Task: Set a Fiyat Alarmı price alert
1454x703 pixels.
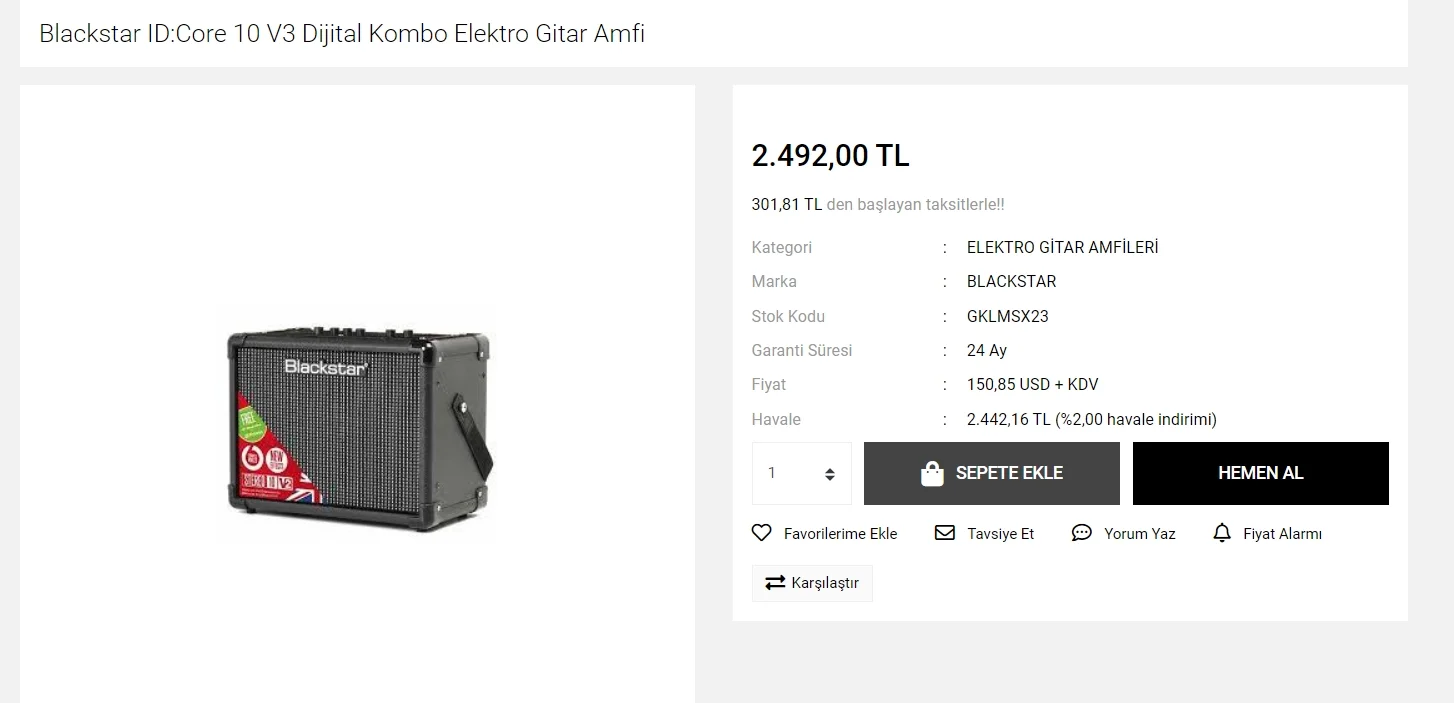Action: (x=1282, y=534)
